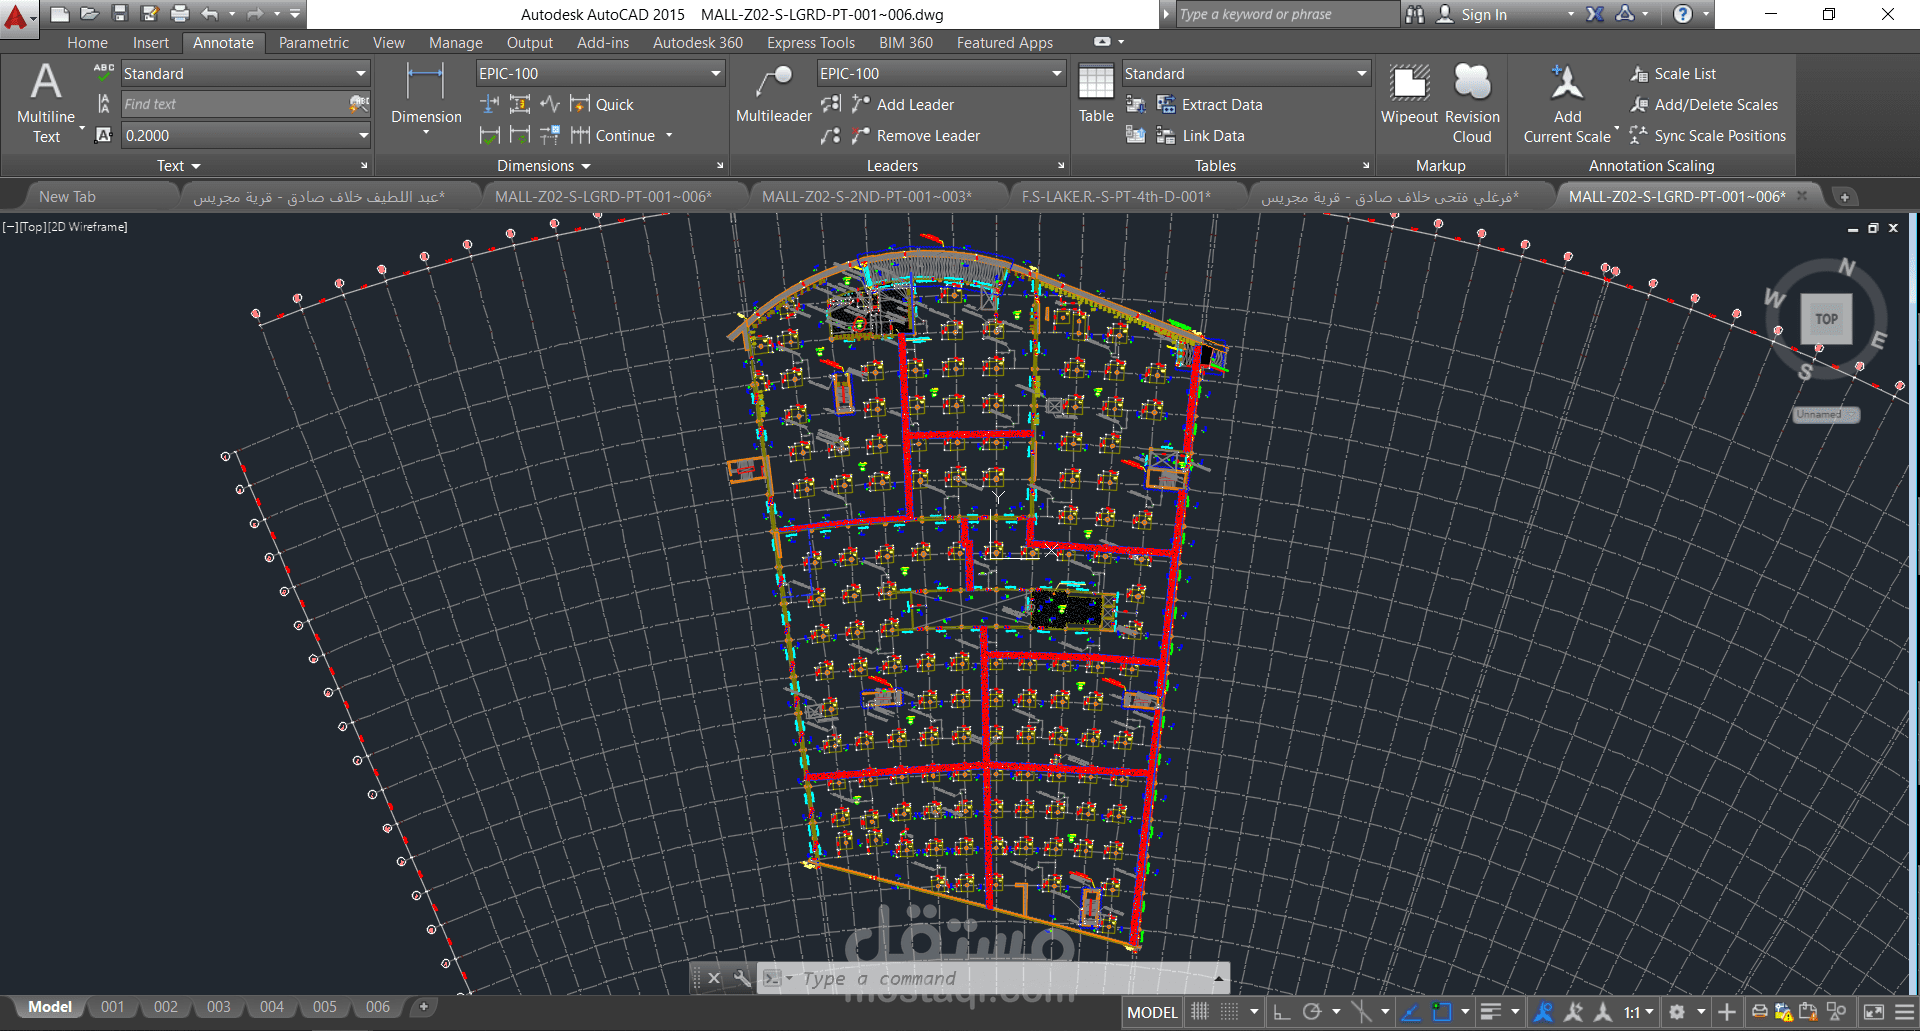Viewport: 1920px width, 1031px height.
Task: Click the binoculars search icon in title bar
Action: click(x=1415, y=14)
